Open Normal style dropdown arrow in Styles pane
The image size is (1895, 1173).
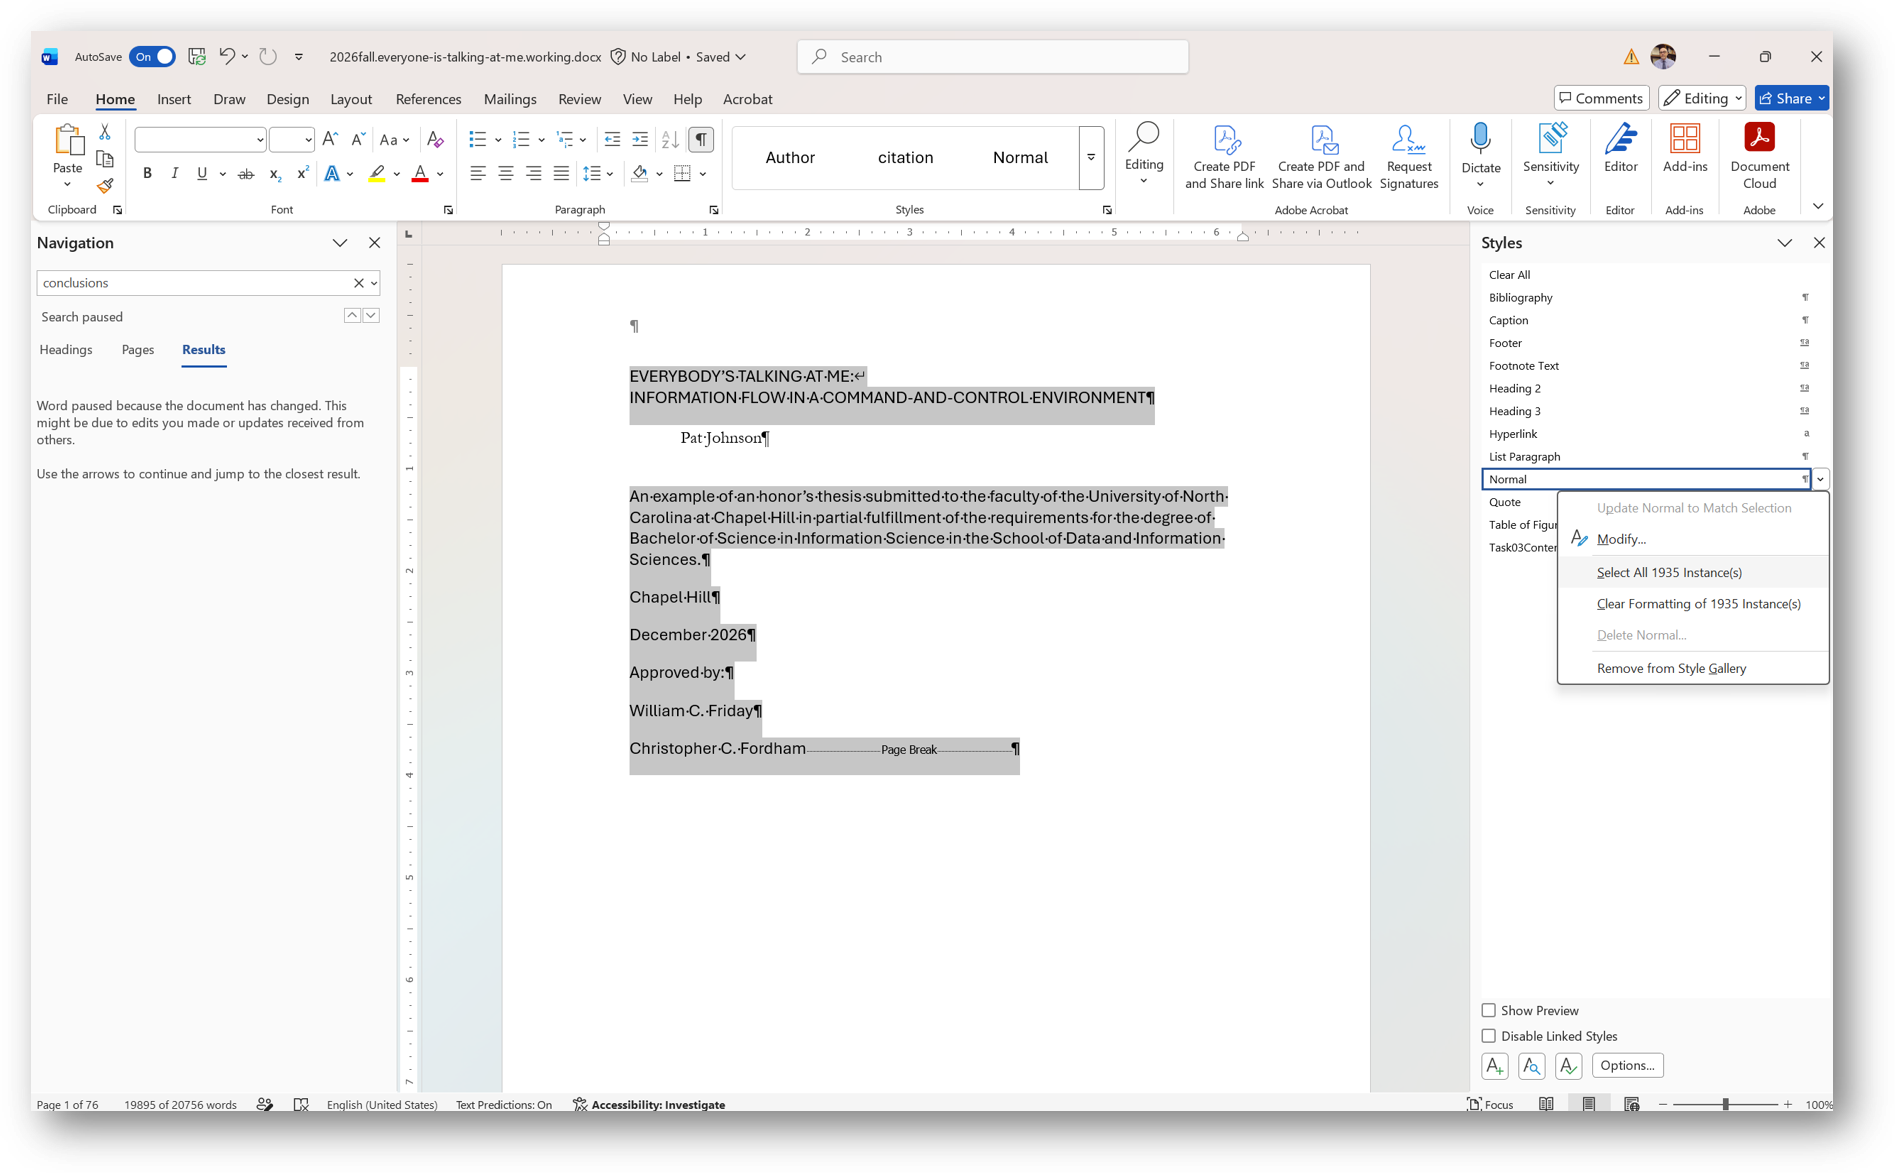[x=1820, y=480]
